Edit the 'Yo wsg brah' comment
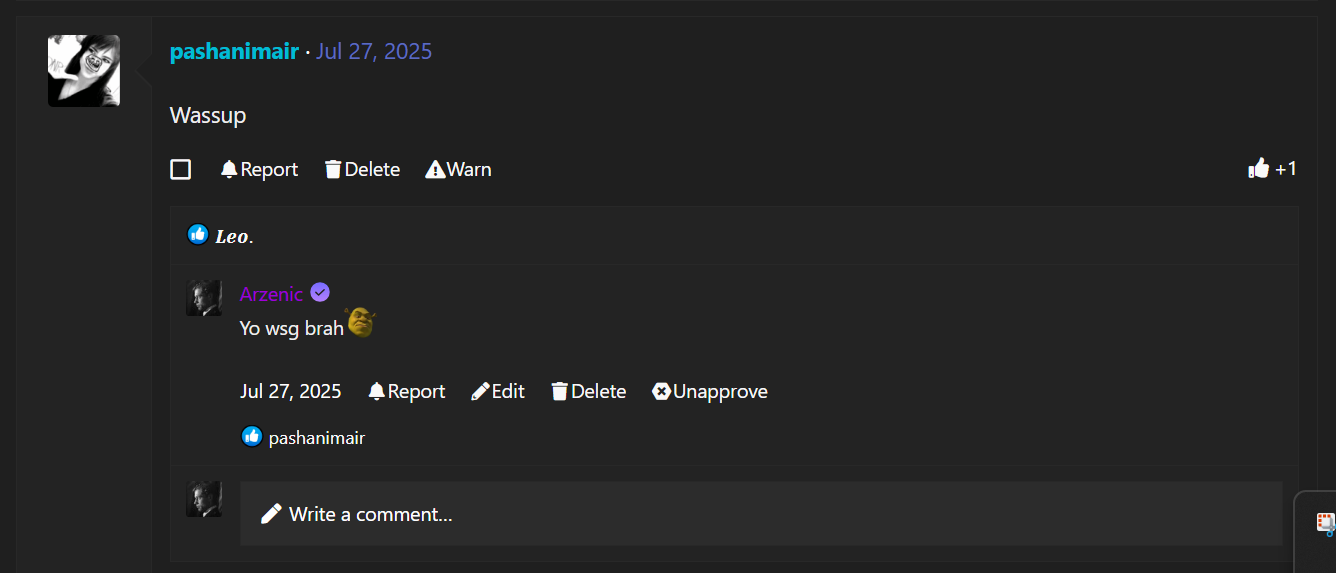Screen dimensions: 1336x573 pos(498,392)
